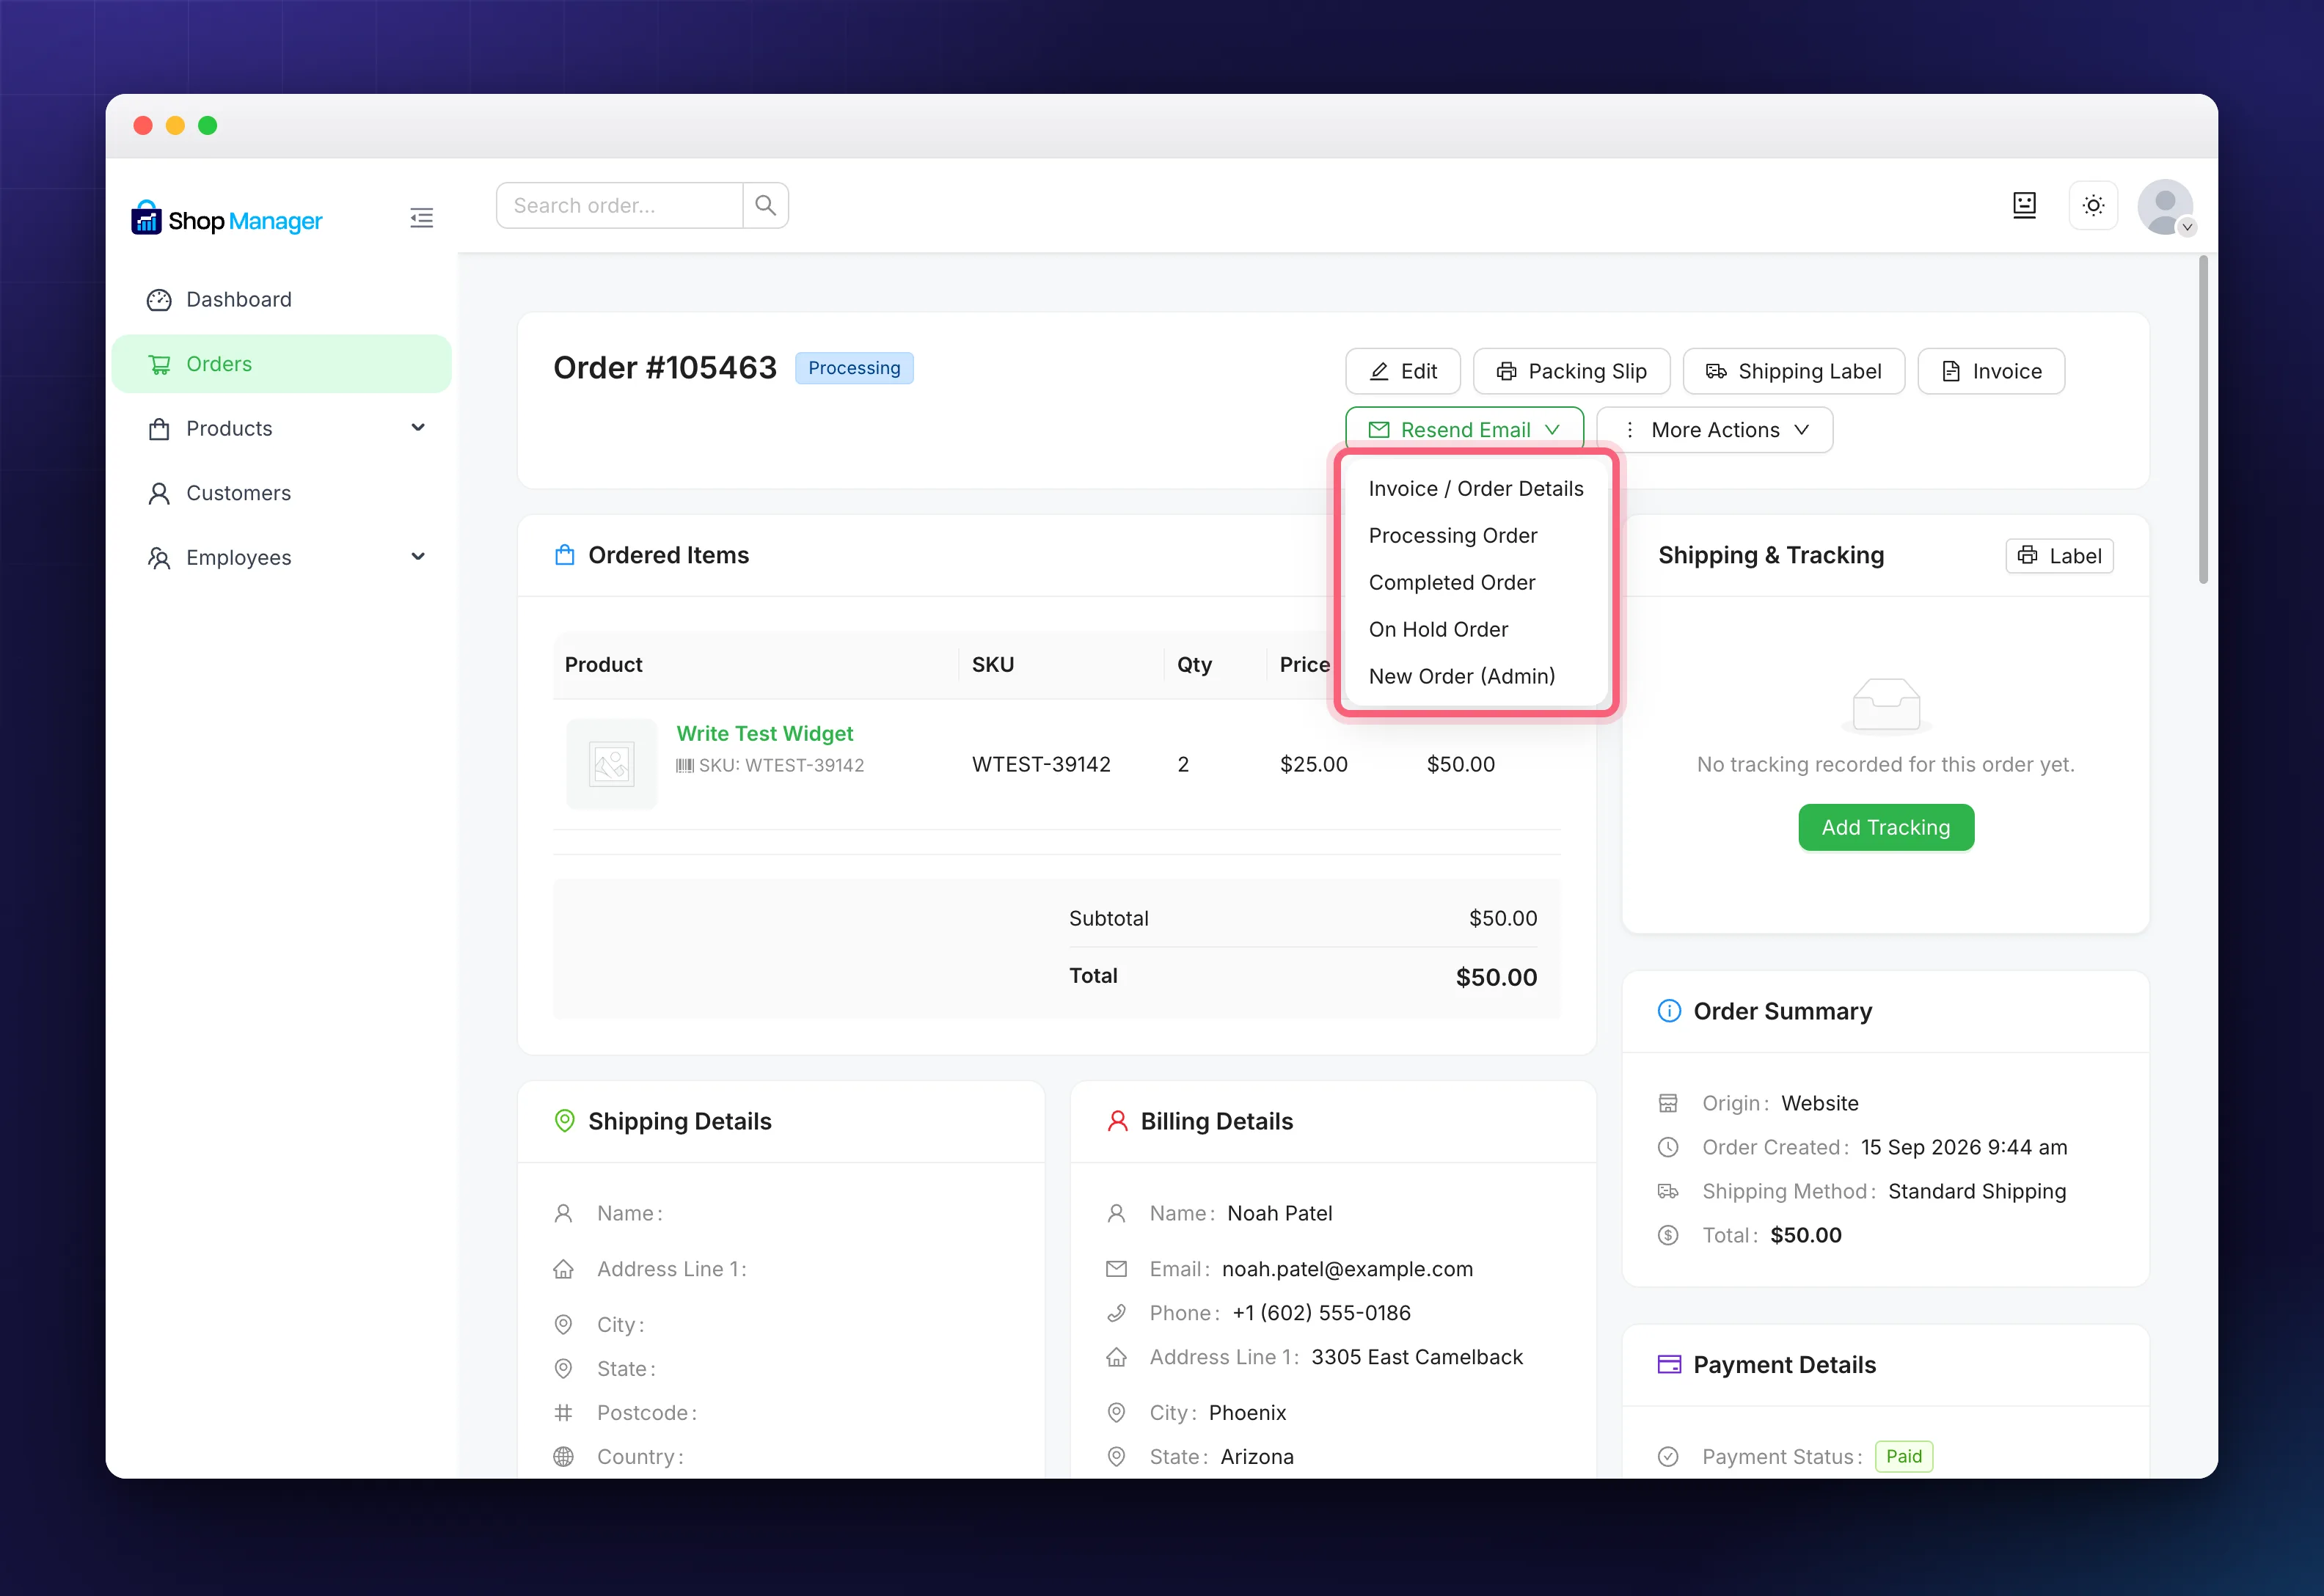This screenshot has width=2324, height=1596.
Task: Expand the Products submenu chevron
Action: click(418, 428)
